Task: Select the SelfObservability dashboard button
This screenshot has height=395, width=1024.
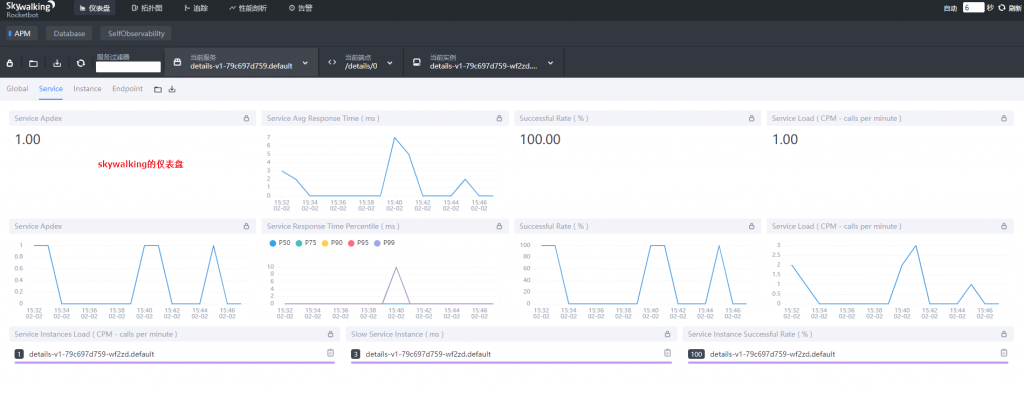Action: pos(136,33)
